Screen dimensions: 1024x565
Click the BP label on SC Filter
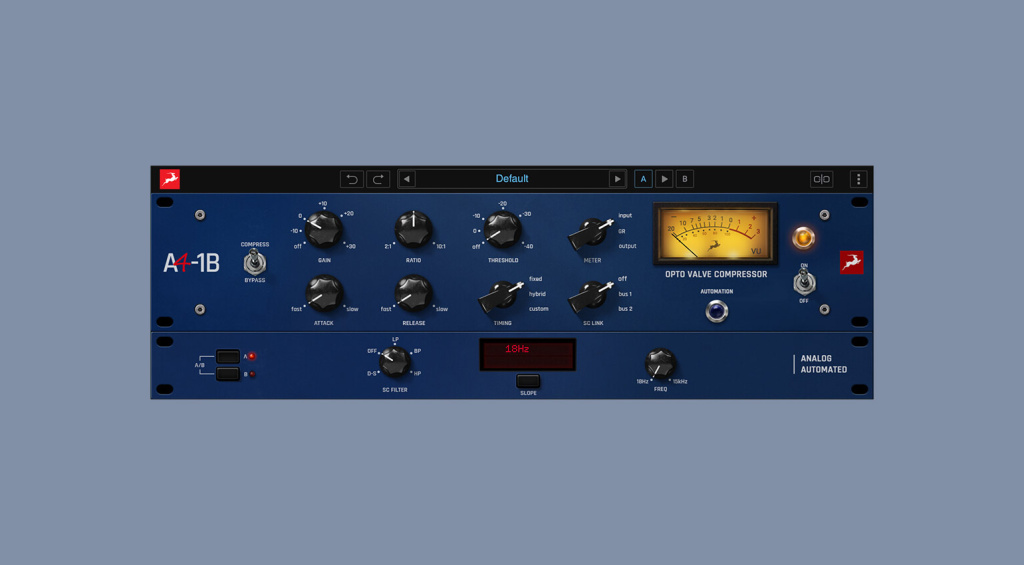pos(417,351)
